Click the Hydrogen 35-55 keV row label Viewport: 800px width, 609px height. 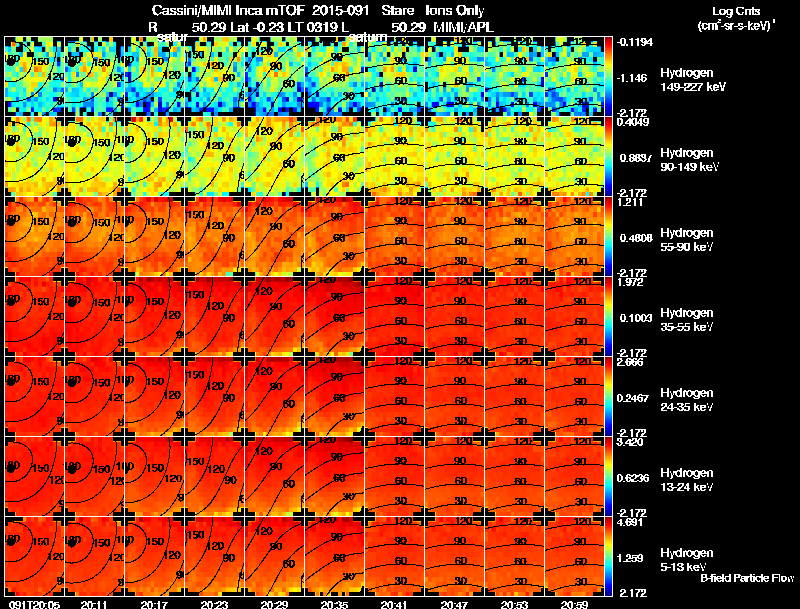(x=687, y=320)
